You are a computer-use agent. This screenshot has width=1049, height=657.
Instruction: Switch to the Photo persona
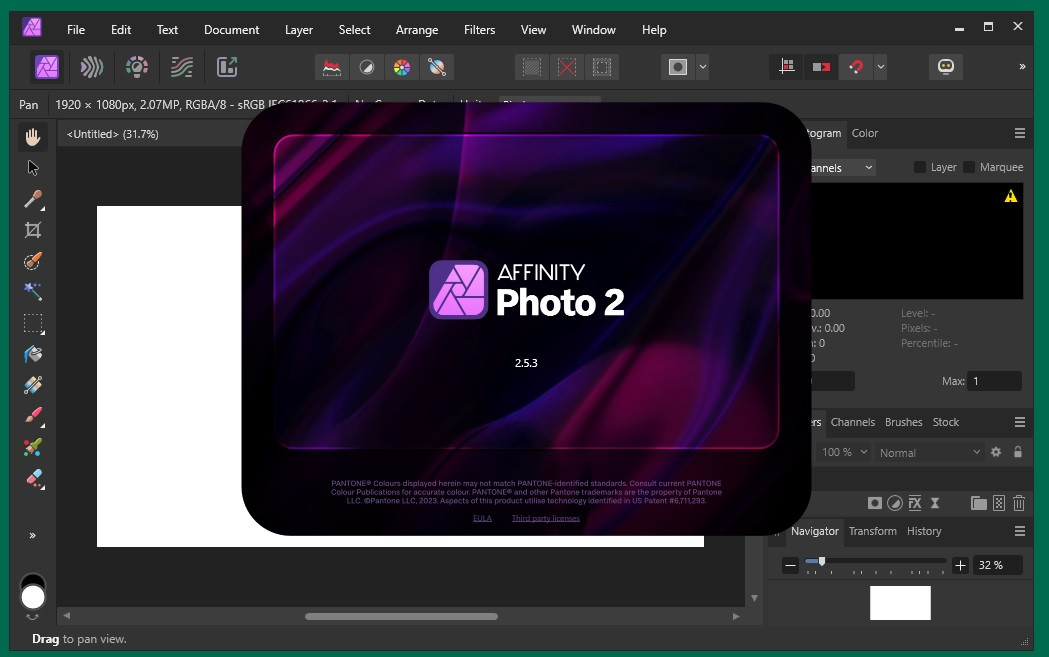click(47, 67)
